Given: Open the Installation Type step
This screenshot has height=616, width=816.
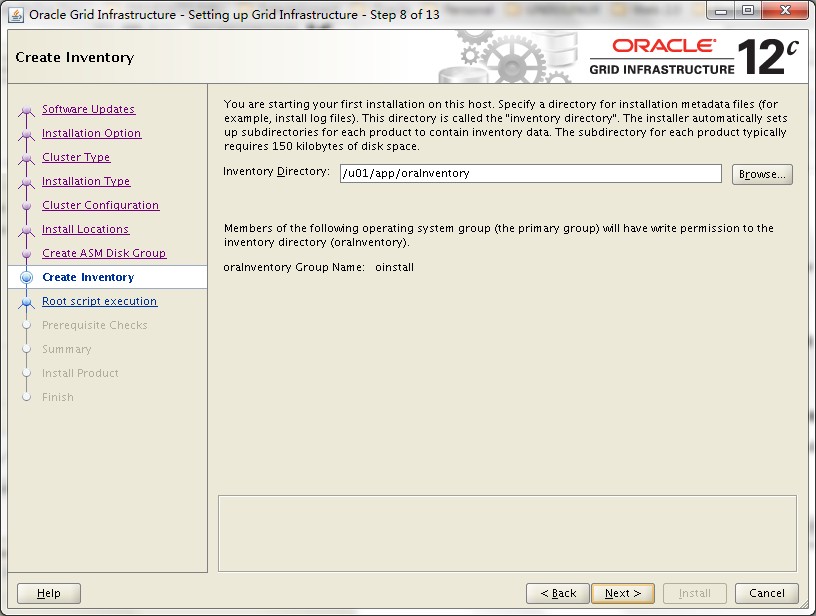Looking at the screenshot, I should coord(86,181).
